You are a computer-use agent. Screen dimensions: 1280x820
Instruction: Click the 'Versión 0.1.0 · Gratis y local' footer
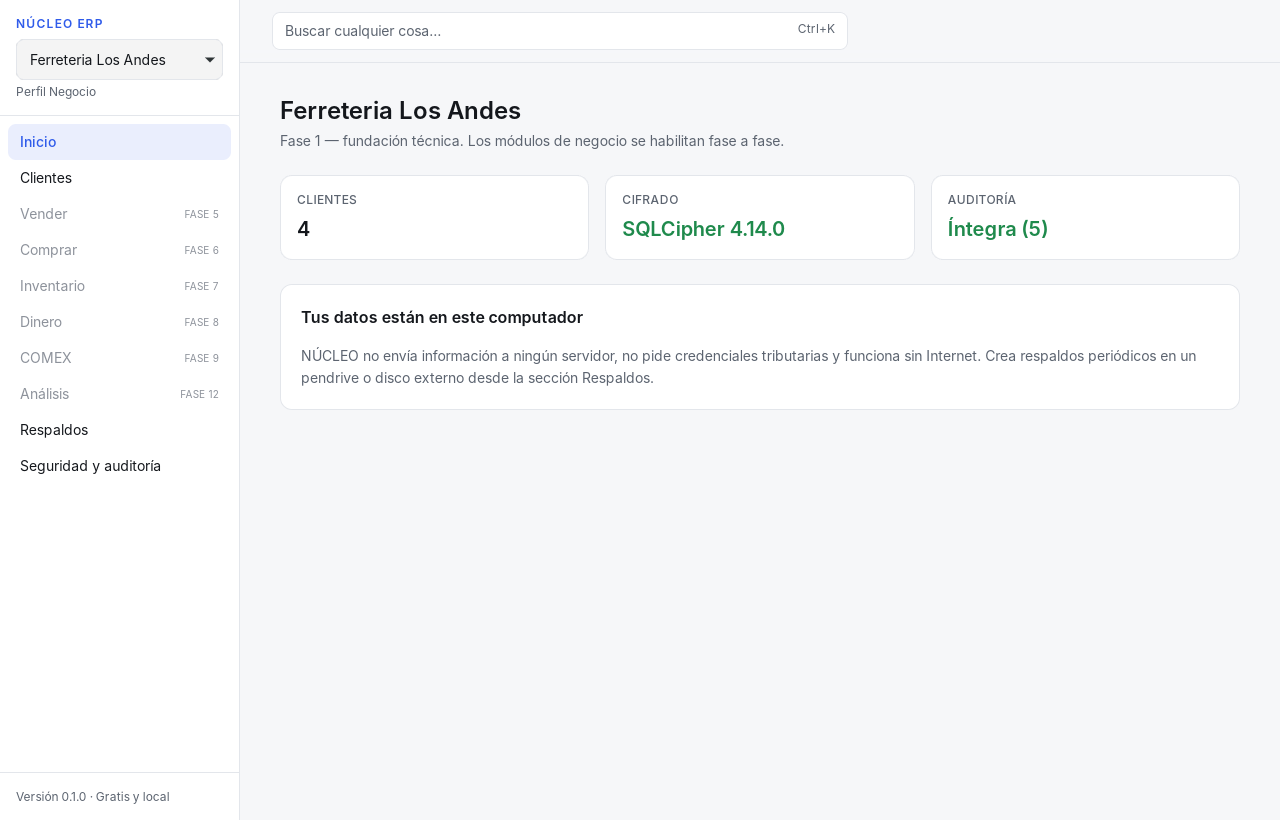93,797
